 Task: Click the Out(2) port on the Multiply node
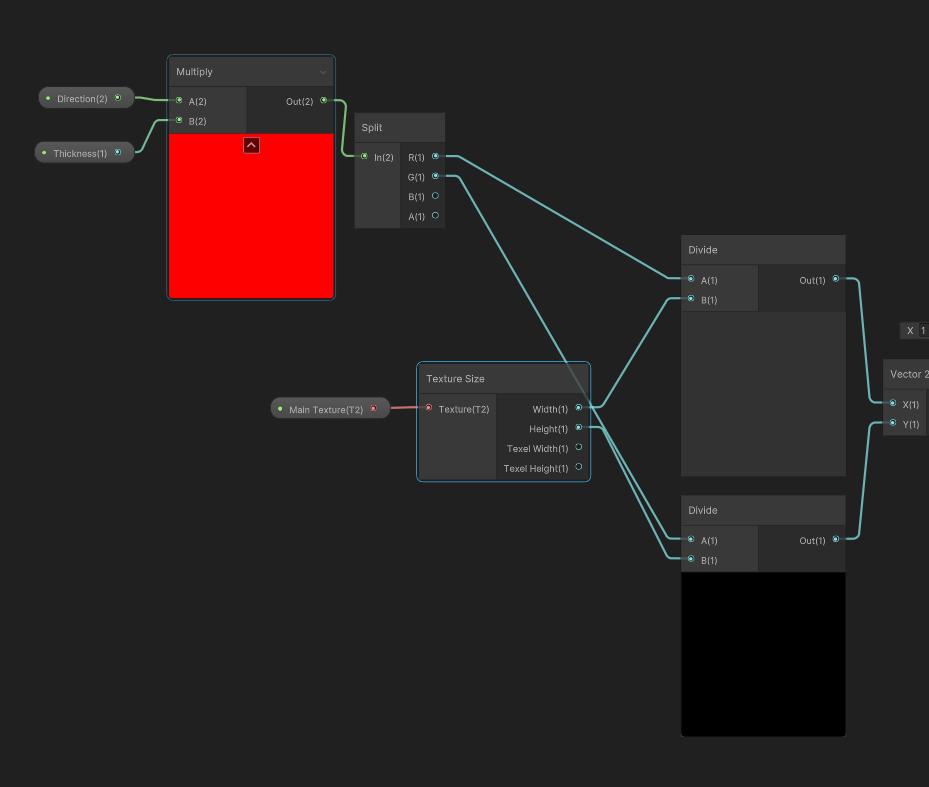pyautogui.click(x=324, y=100)
